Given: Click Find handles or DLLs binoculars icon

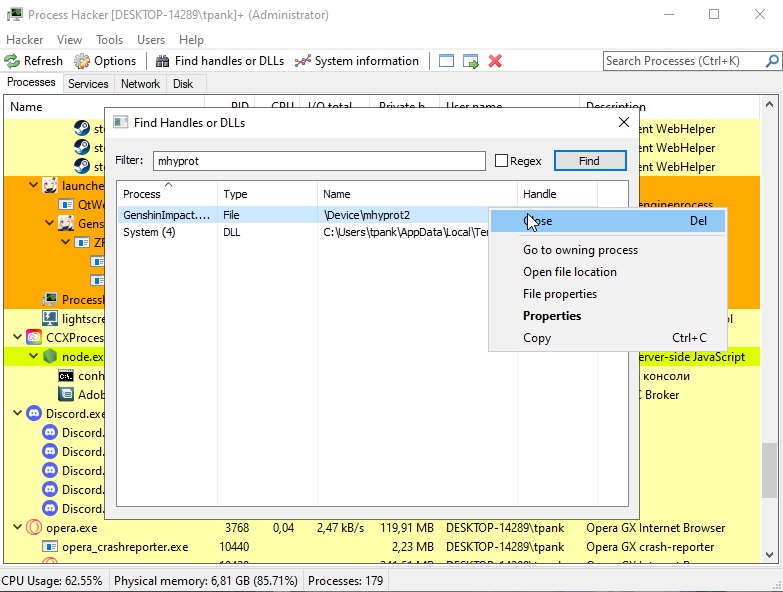Looking at the screenshot, I should [x=162, y=61].
